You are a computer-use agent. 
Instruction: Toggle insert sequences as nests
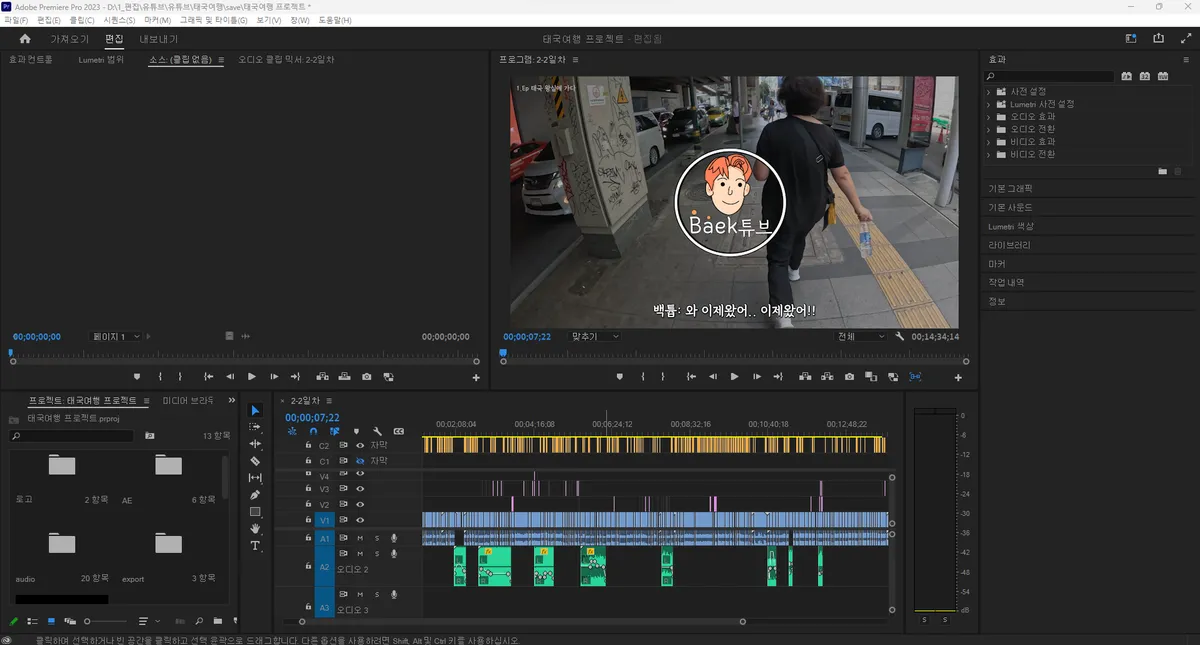coord(292,431)
